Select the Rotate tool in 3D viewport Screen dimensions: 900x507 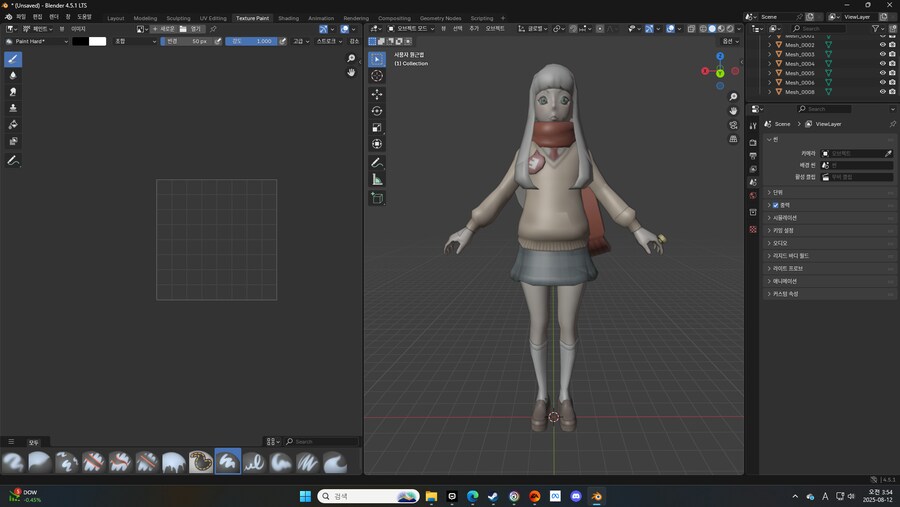(x=377, y=111)
